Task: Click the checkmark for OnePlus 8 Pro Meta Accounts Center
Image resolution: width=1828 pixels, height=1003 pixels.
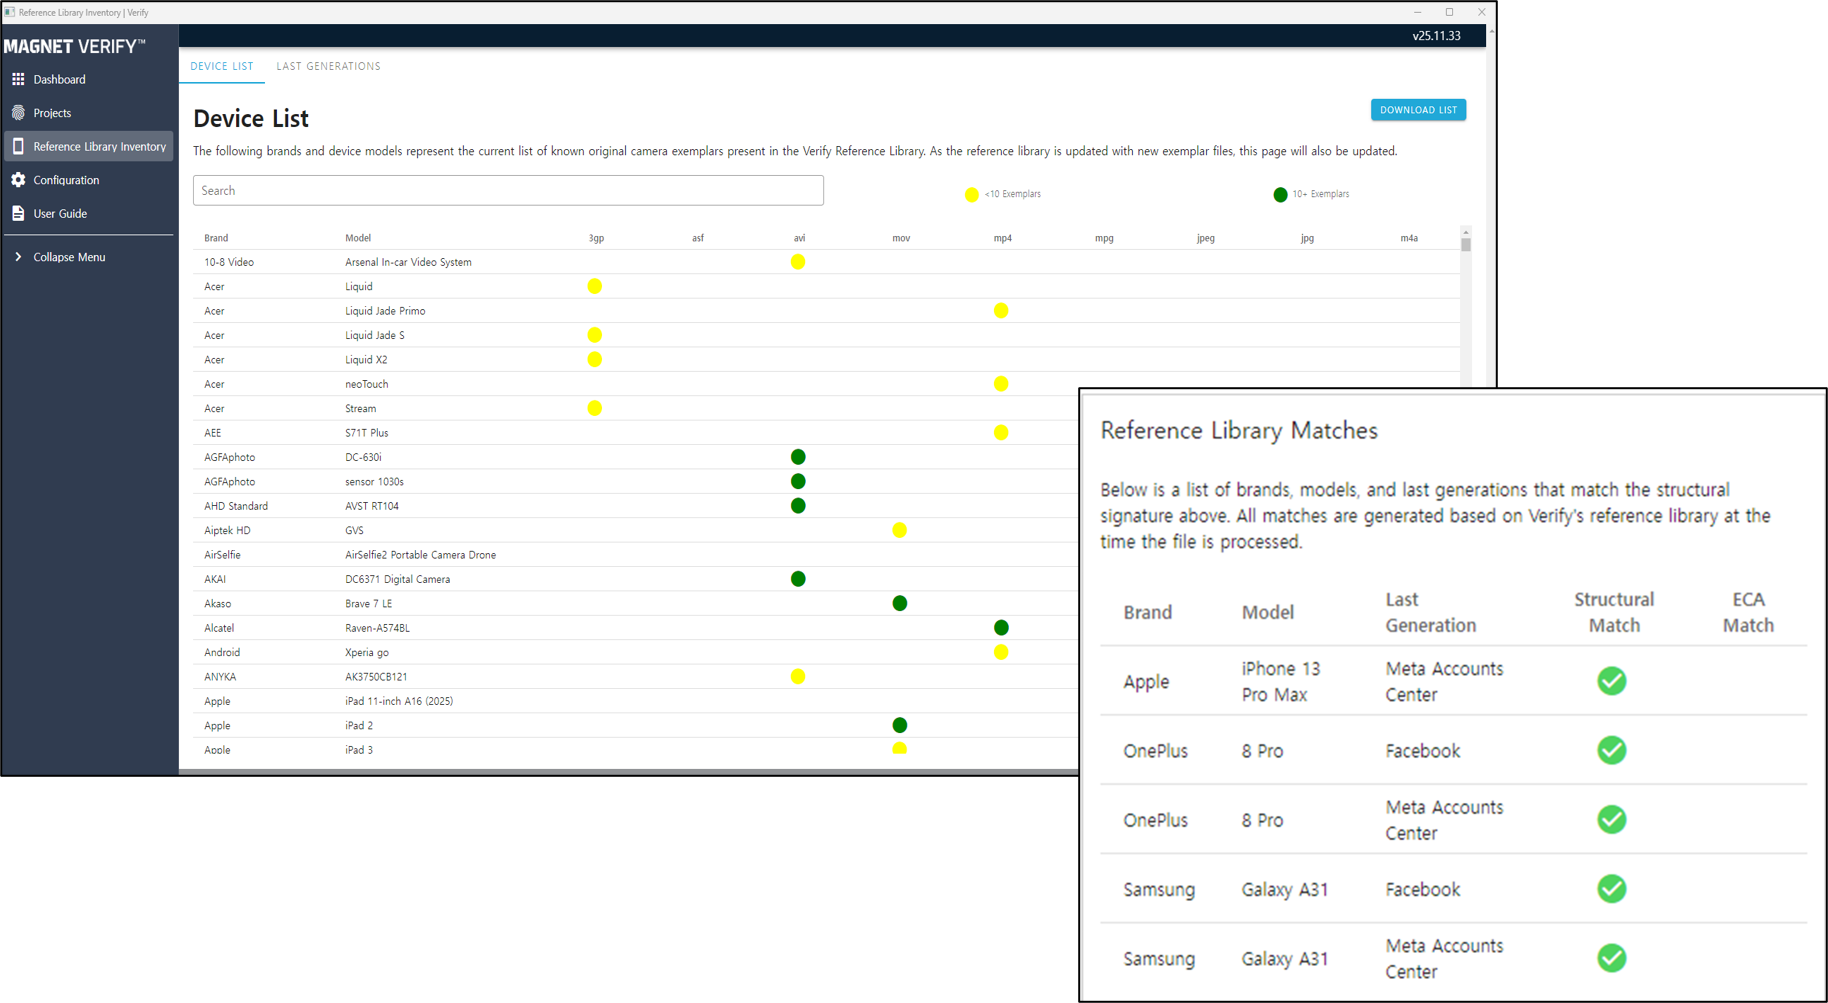Action: [1612, 820]
